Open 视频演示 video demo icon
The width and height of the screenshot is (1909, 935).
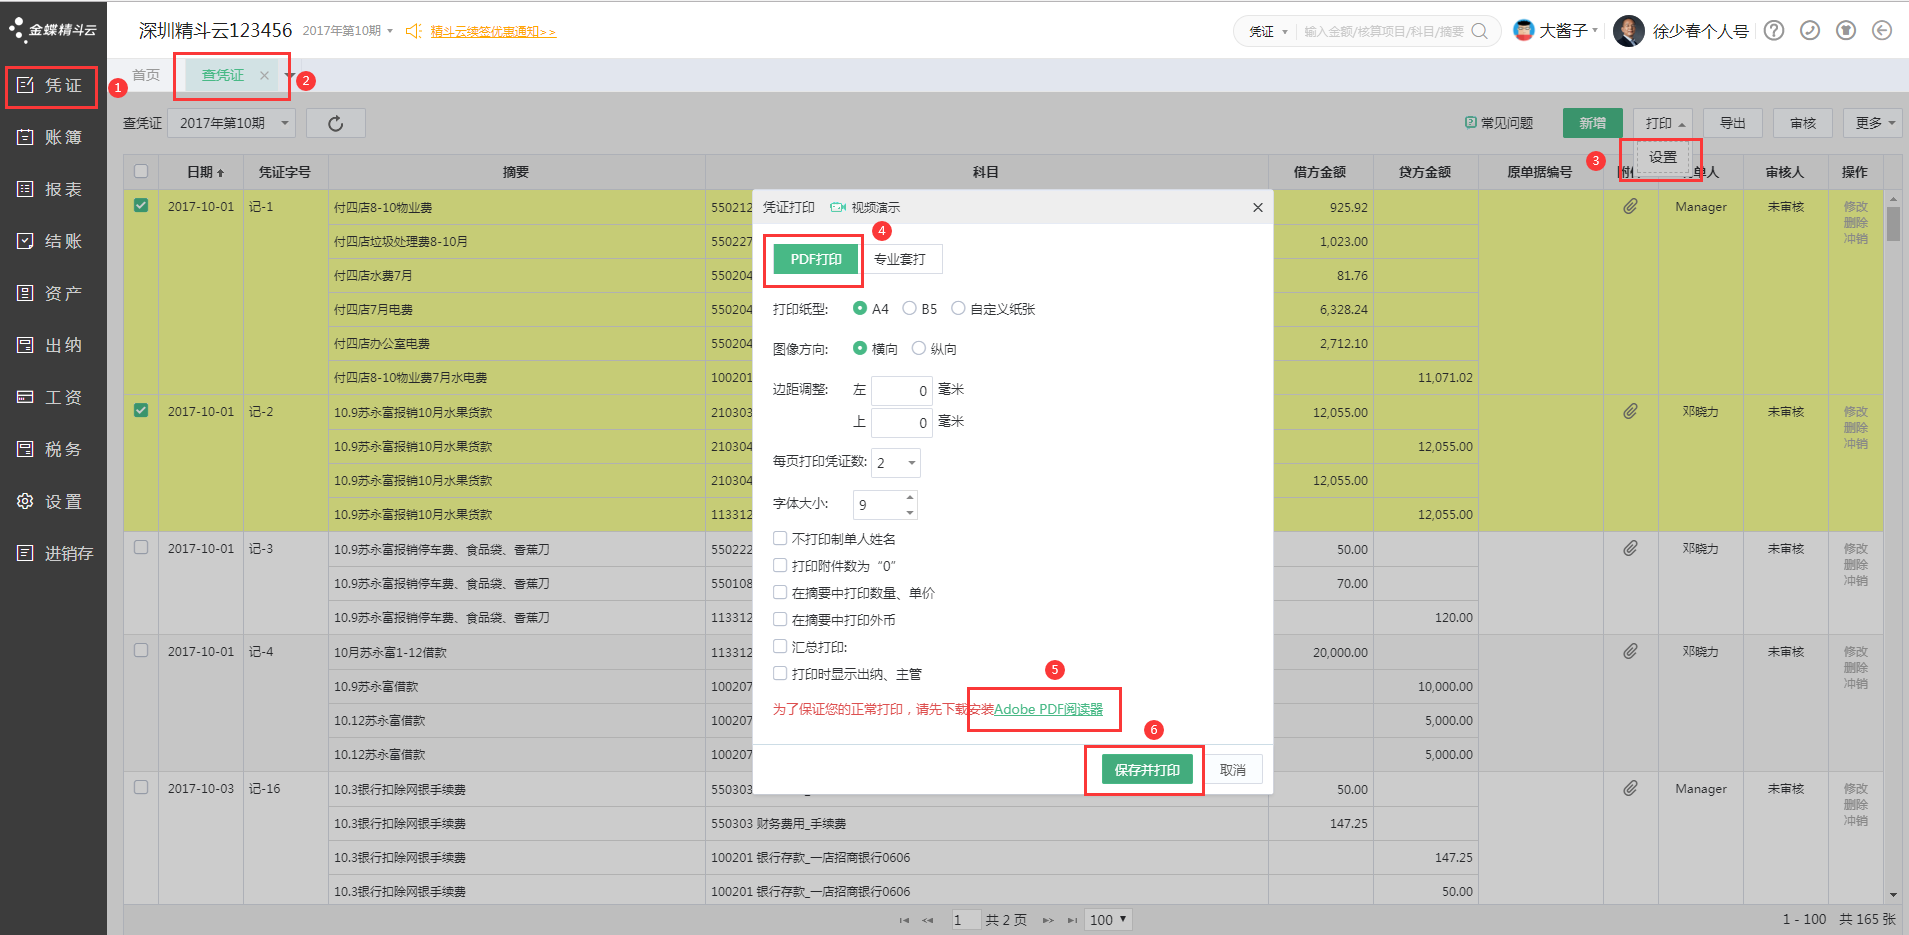(x=838, y=207)
